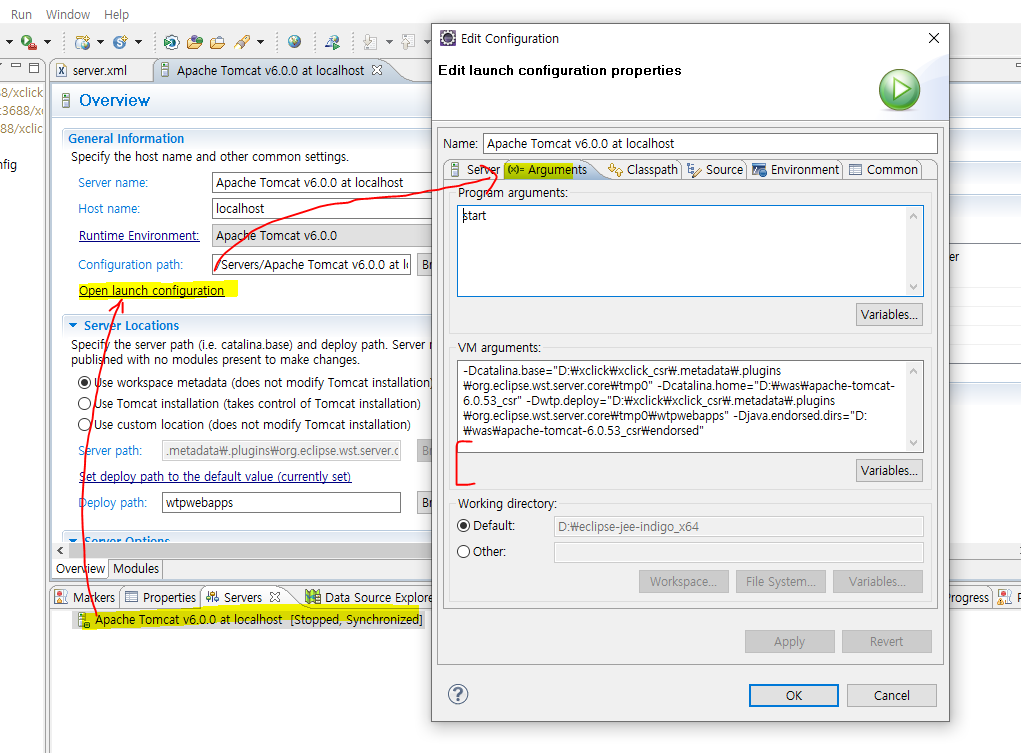This screenshot has height=753, width=1021.
Task: Click the Previous Annotation toolbar icon
Action: pyautogui.click(x=408, y=42)
